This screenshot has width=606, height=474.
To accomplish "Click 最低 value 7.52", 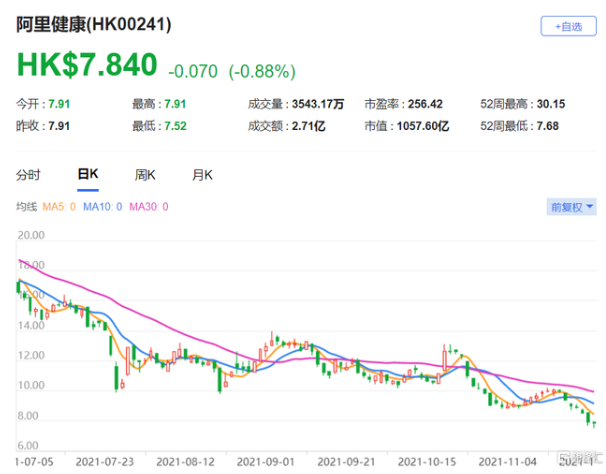I will point(175,126).
